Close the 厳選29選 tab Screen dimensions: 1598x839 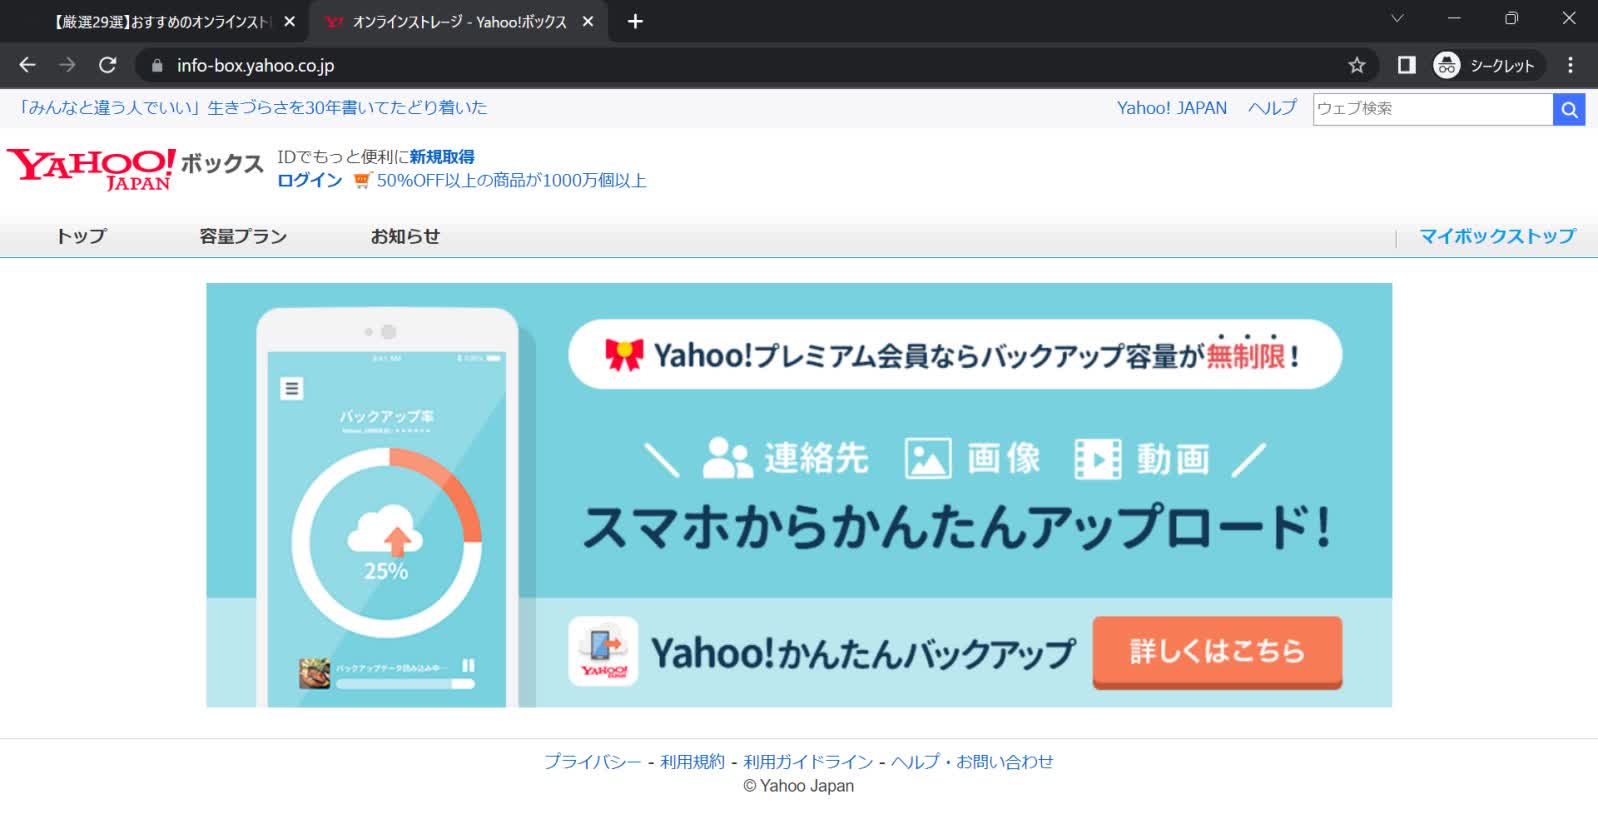[289, 21]
